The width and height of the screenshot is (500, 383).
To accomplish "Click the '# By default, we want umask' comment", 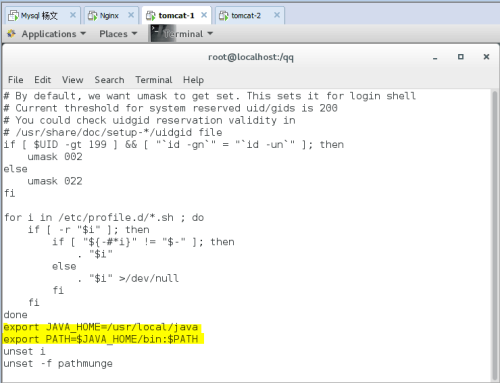I will [210, 96].
